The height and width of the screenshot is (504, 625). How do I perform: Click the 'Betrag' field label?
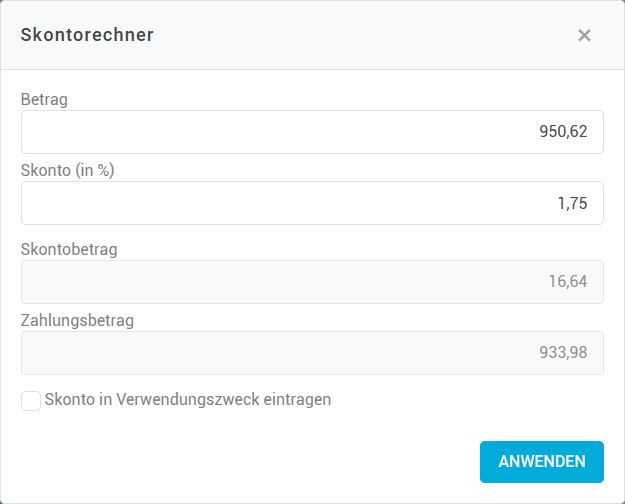coord(44,99)
